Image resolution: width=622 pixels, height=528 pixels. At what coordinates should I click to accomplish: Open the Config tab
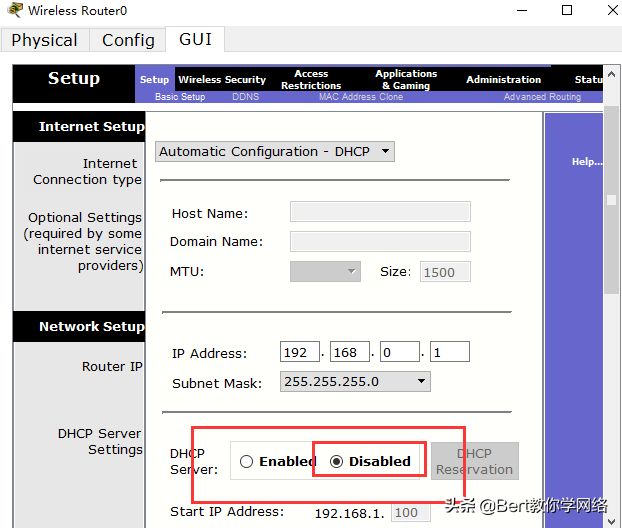(x=128, y=40)
